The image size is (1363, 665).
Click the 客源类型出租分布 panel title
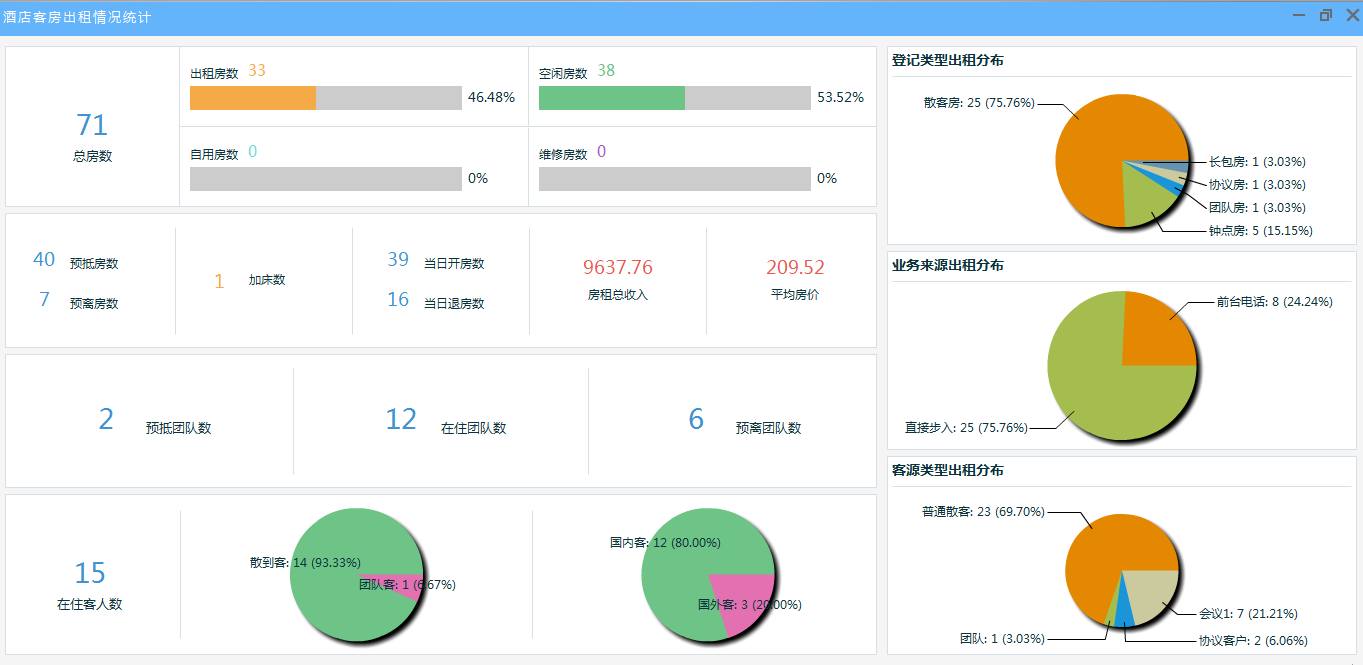(x=948, y=470)
